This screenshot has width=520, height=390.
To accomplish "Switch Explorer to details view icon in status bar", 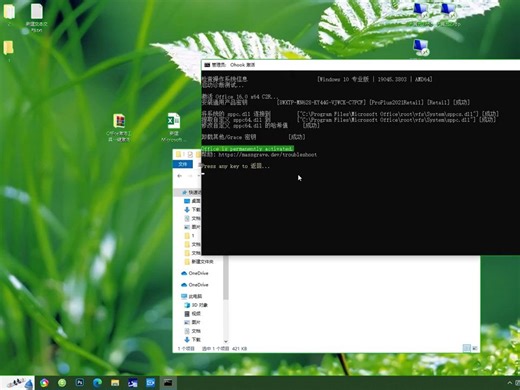I will tap(466, 348).
